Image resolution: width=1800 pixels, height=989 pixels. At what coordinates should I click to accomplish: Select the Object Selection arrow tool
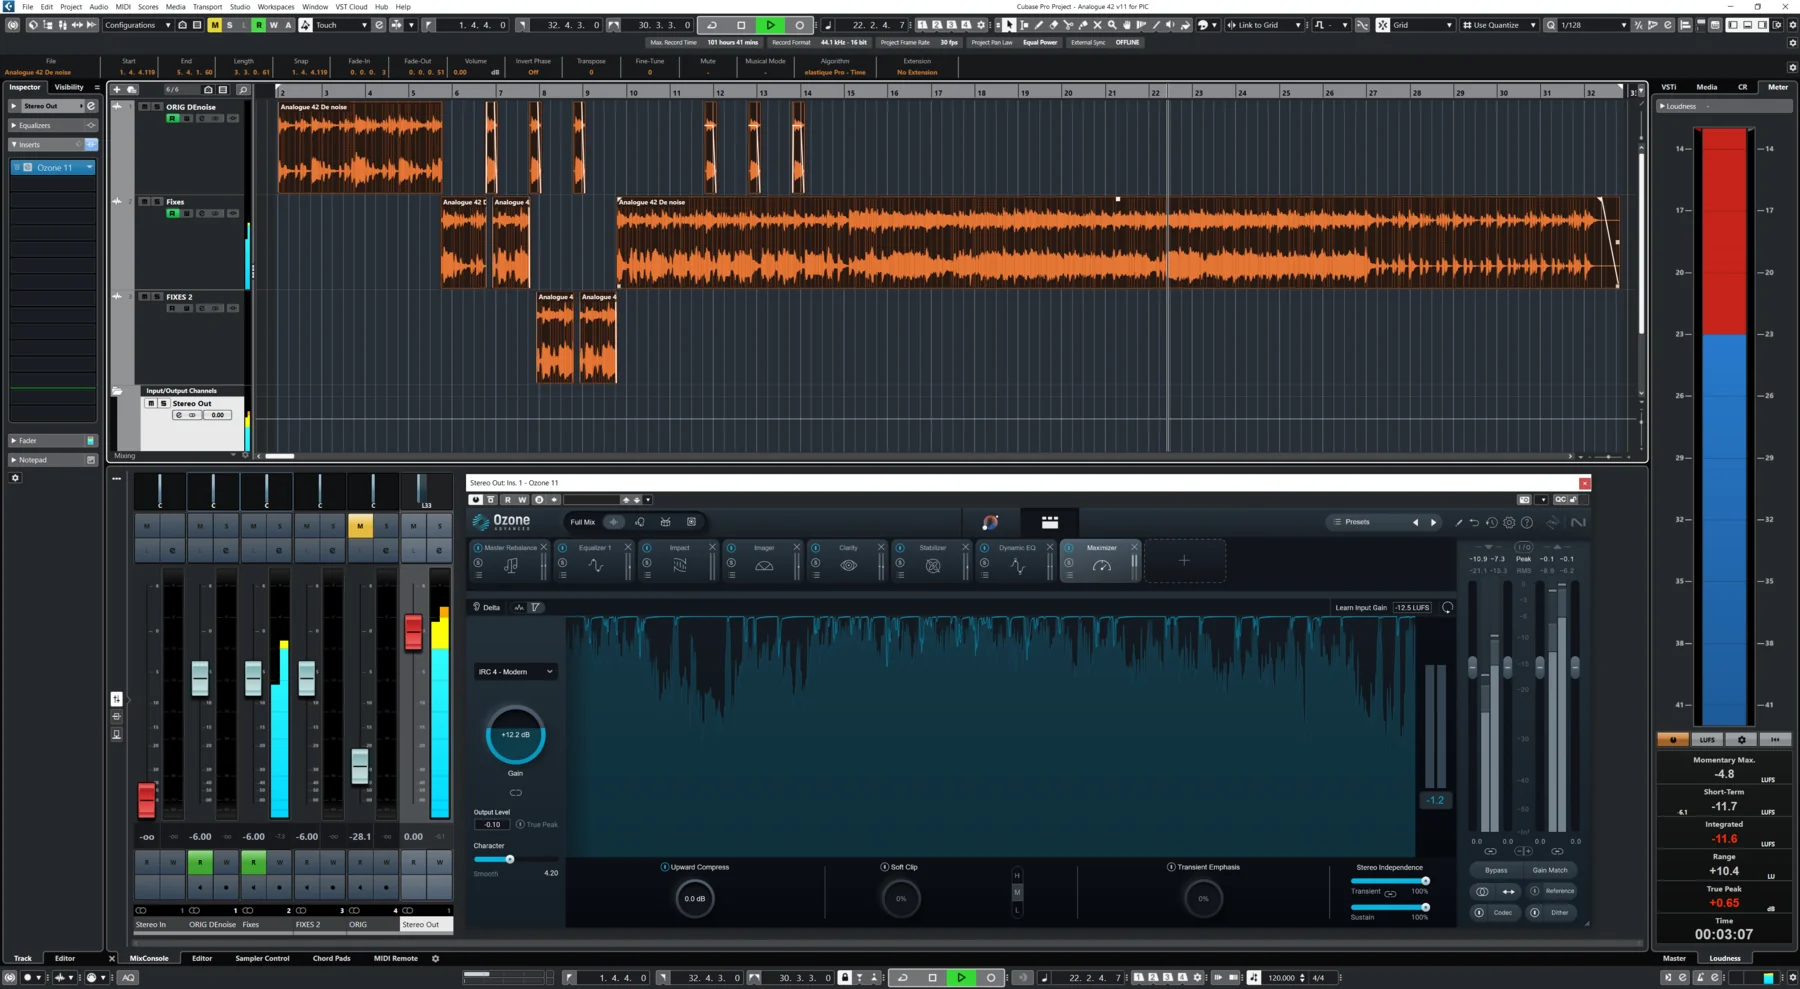point(1009,25)
